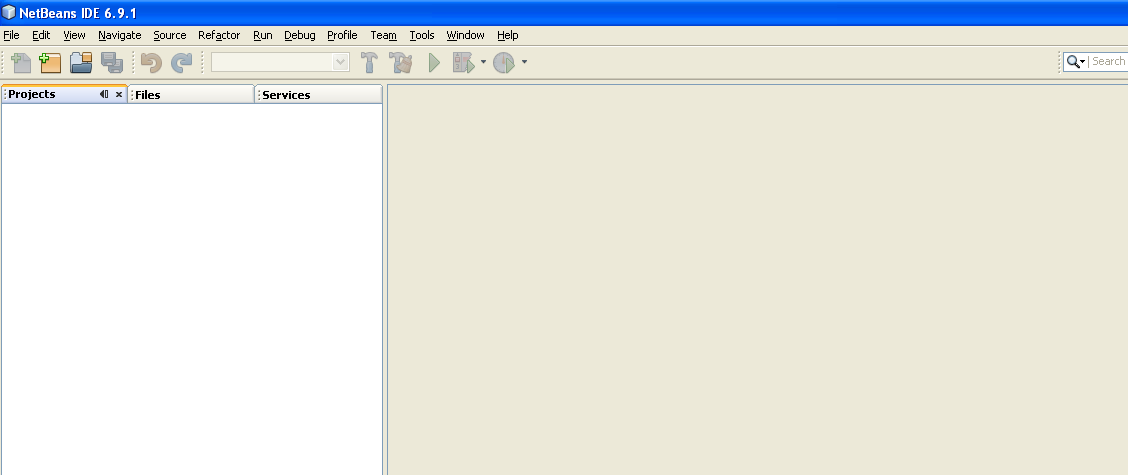Screen dimensions: 1128x475
Task: Click the Profile Main Project clock icon
Action: [504, 63]
